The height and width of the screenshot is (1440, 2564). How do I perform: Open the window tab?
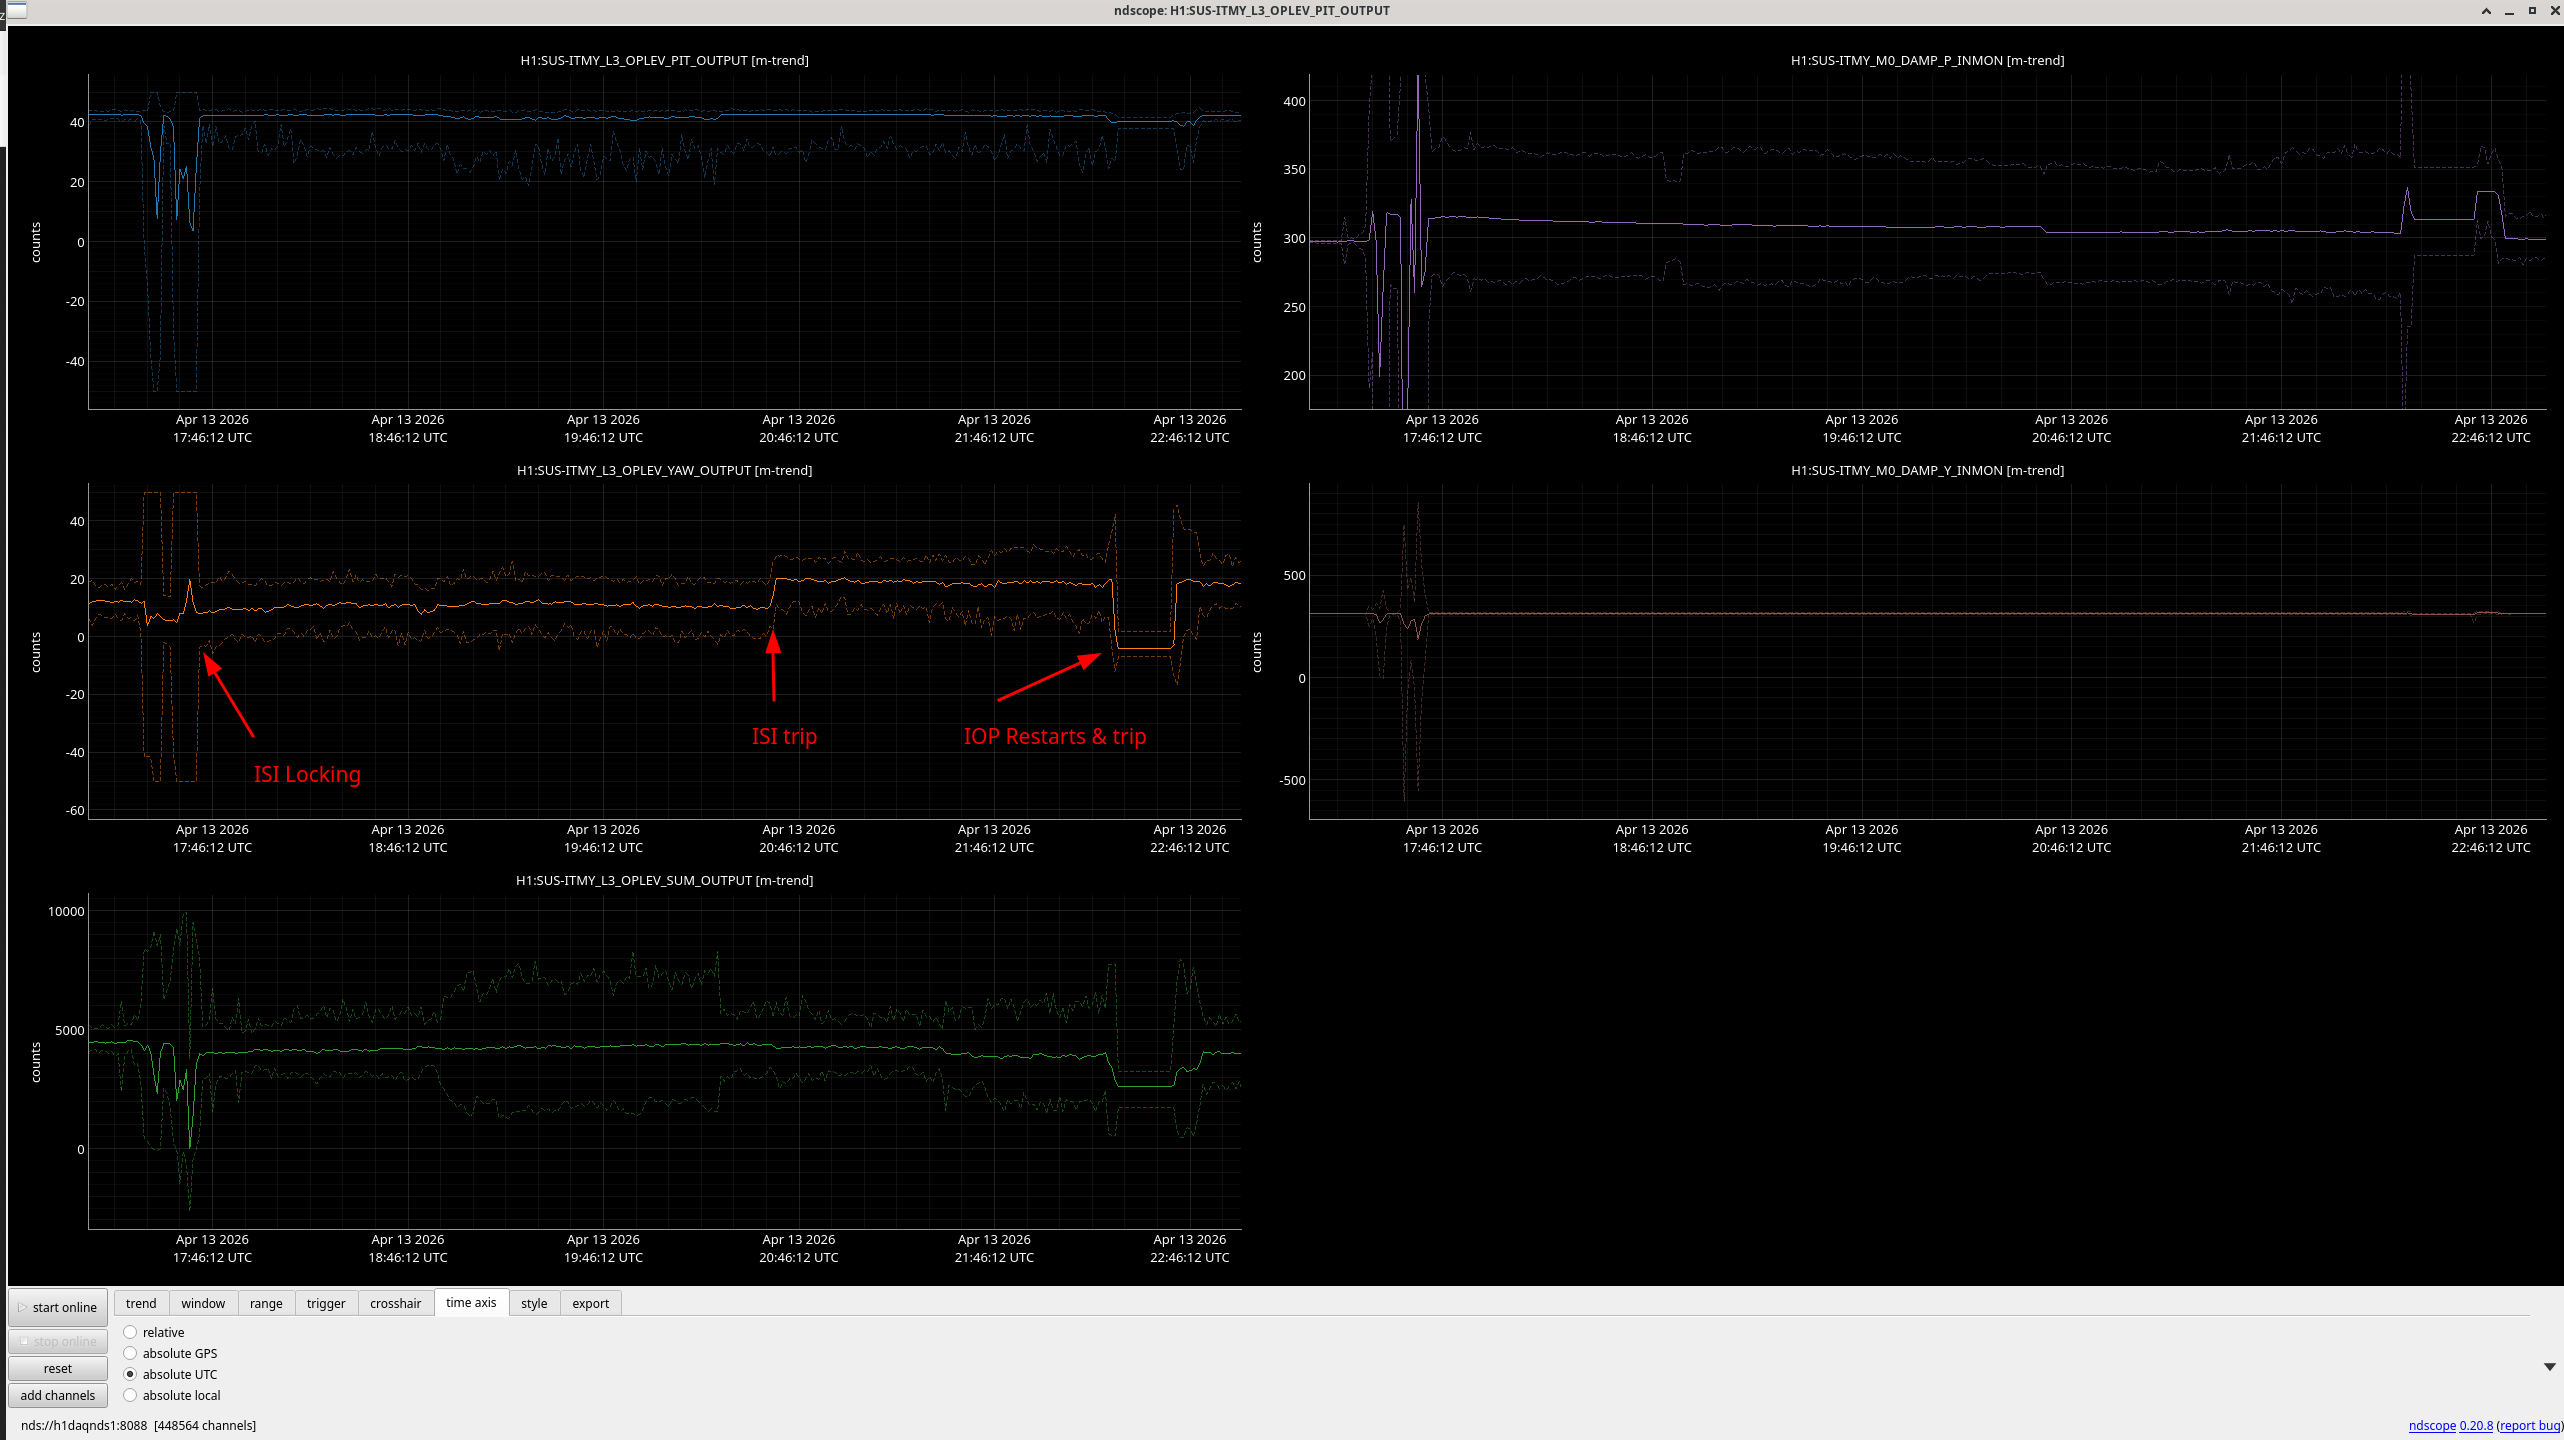click(203, 1303)
